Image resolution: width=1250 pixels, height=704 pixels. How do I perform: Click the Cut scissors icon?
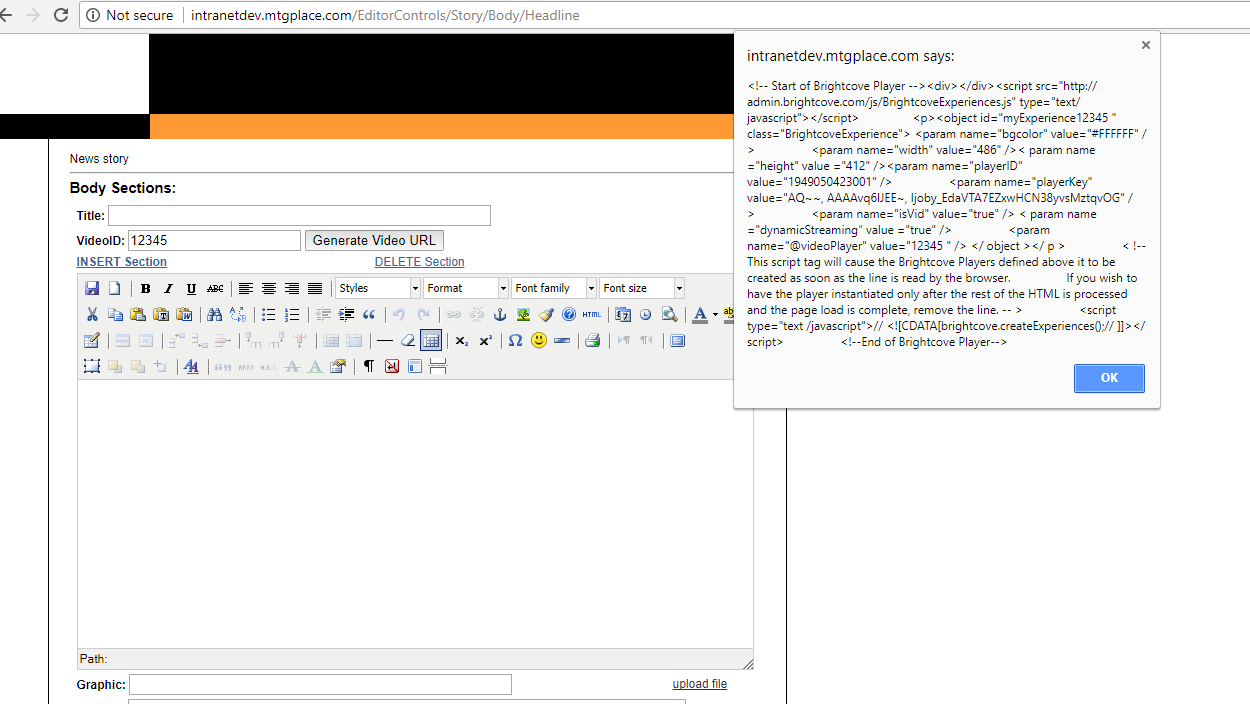[x=92, y=314]
